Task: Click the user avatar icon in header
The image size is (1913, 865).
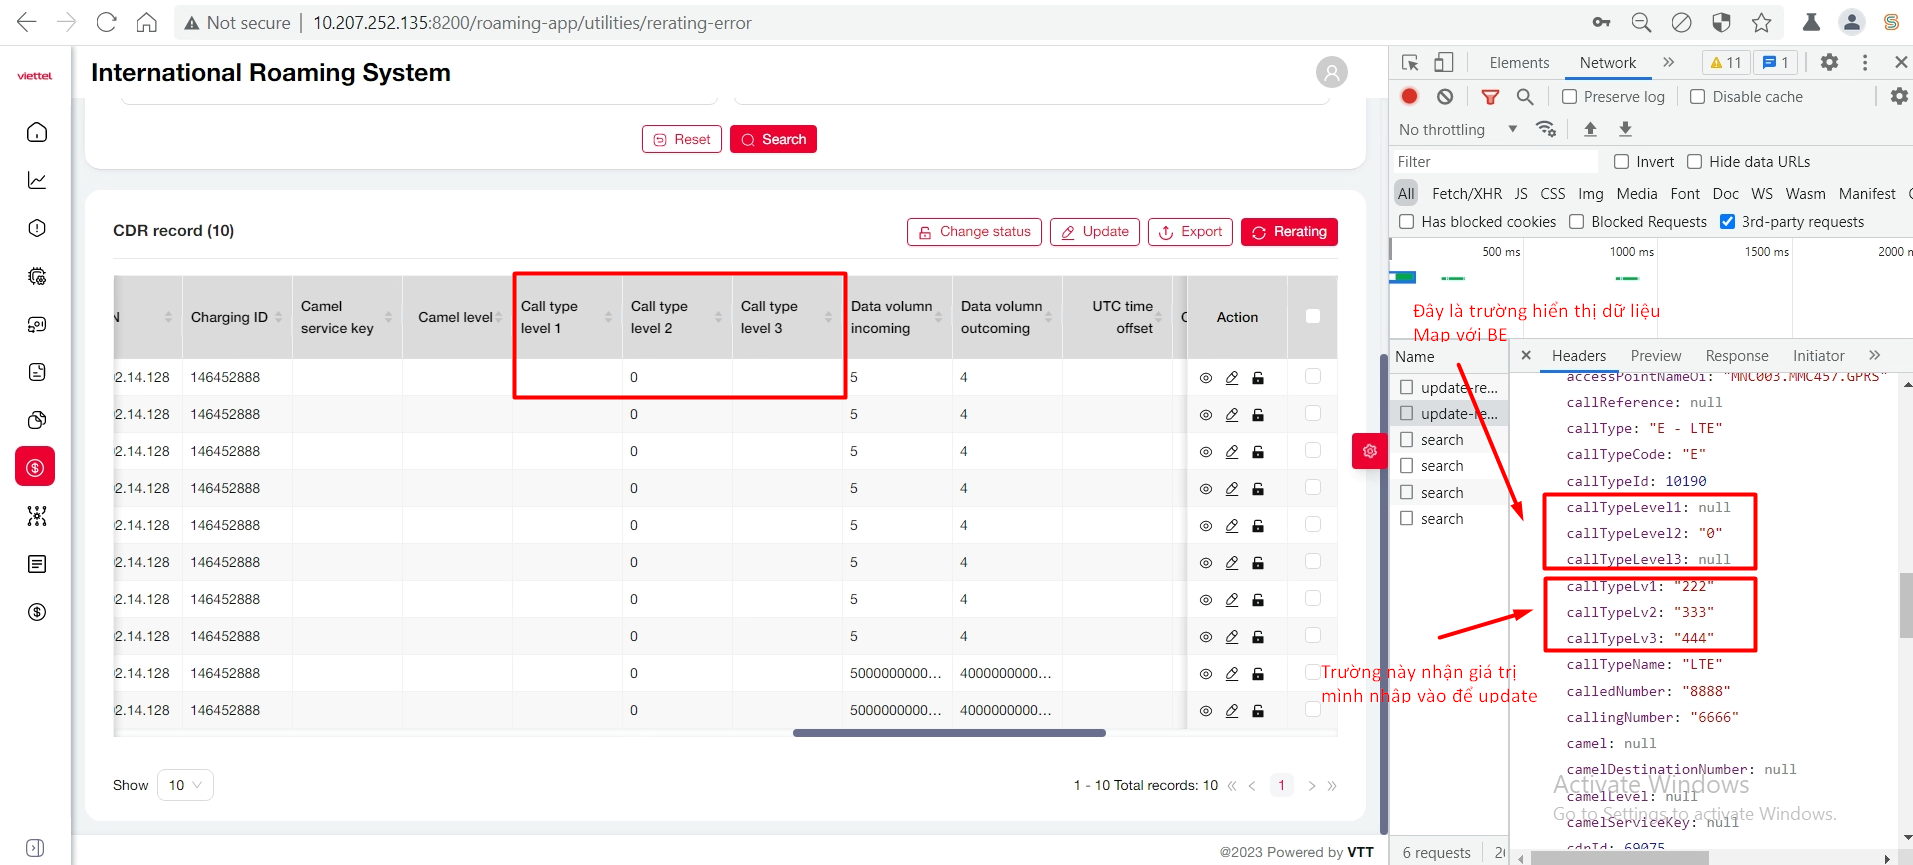Action: pyautogui.click(x=1331, y=72)
